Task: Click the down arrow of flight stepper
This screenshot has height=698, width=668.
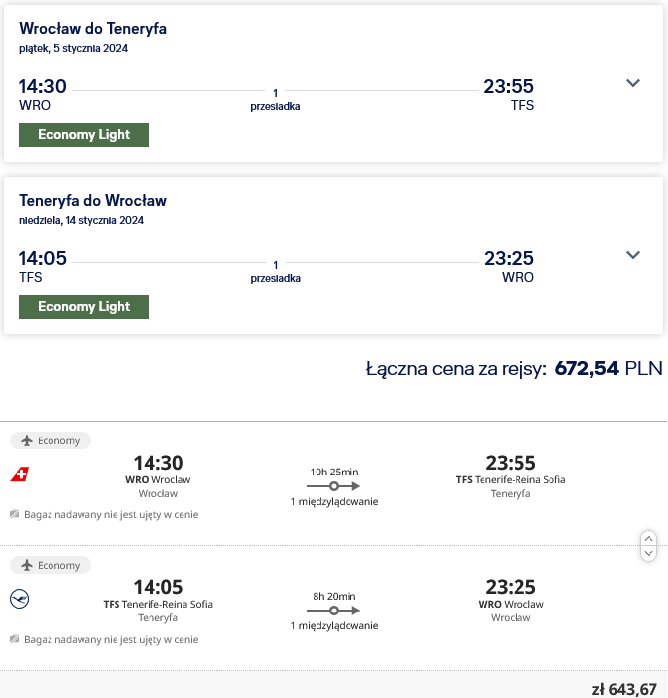Action: (x=648, y=553)
